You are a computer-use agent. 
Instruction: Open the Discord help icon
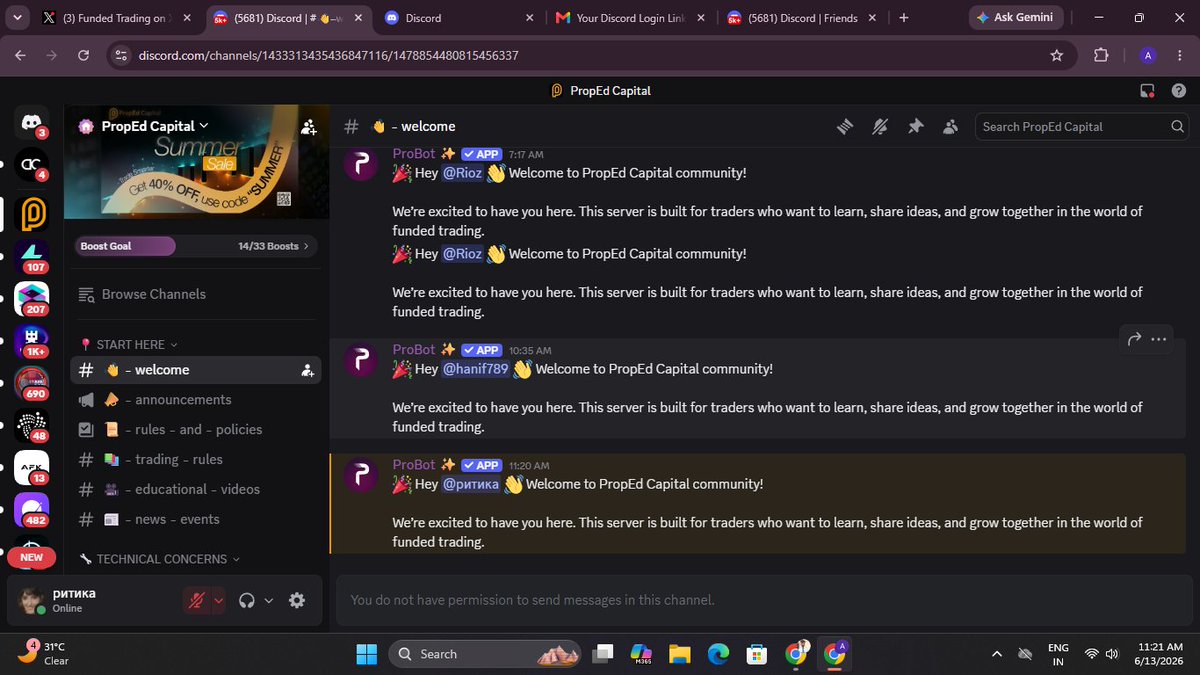pos(1177,91)
